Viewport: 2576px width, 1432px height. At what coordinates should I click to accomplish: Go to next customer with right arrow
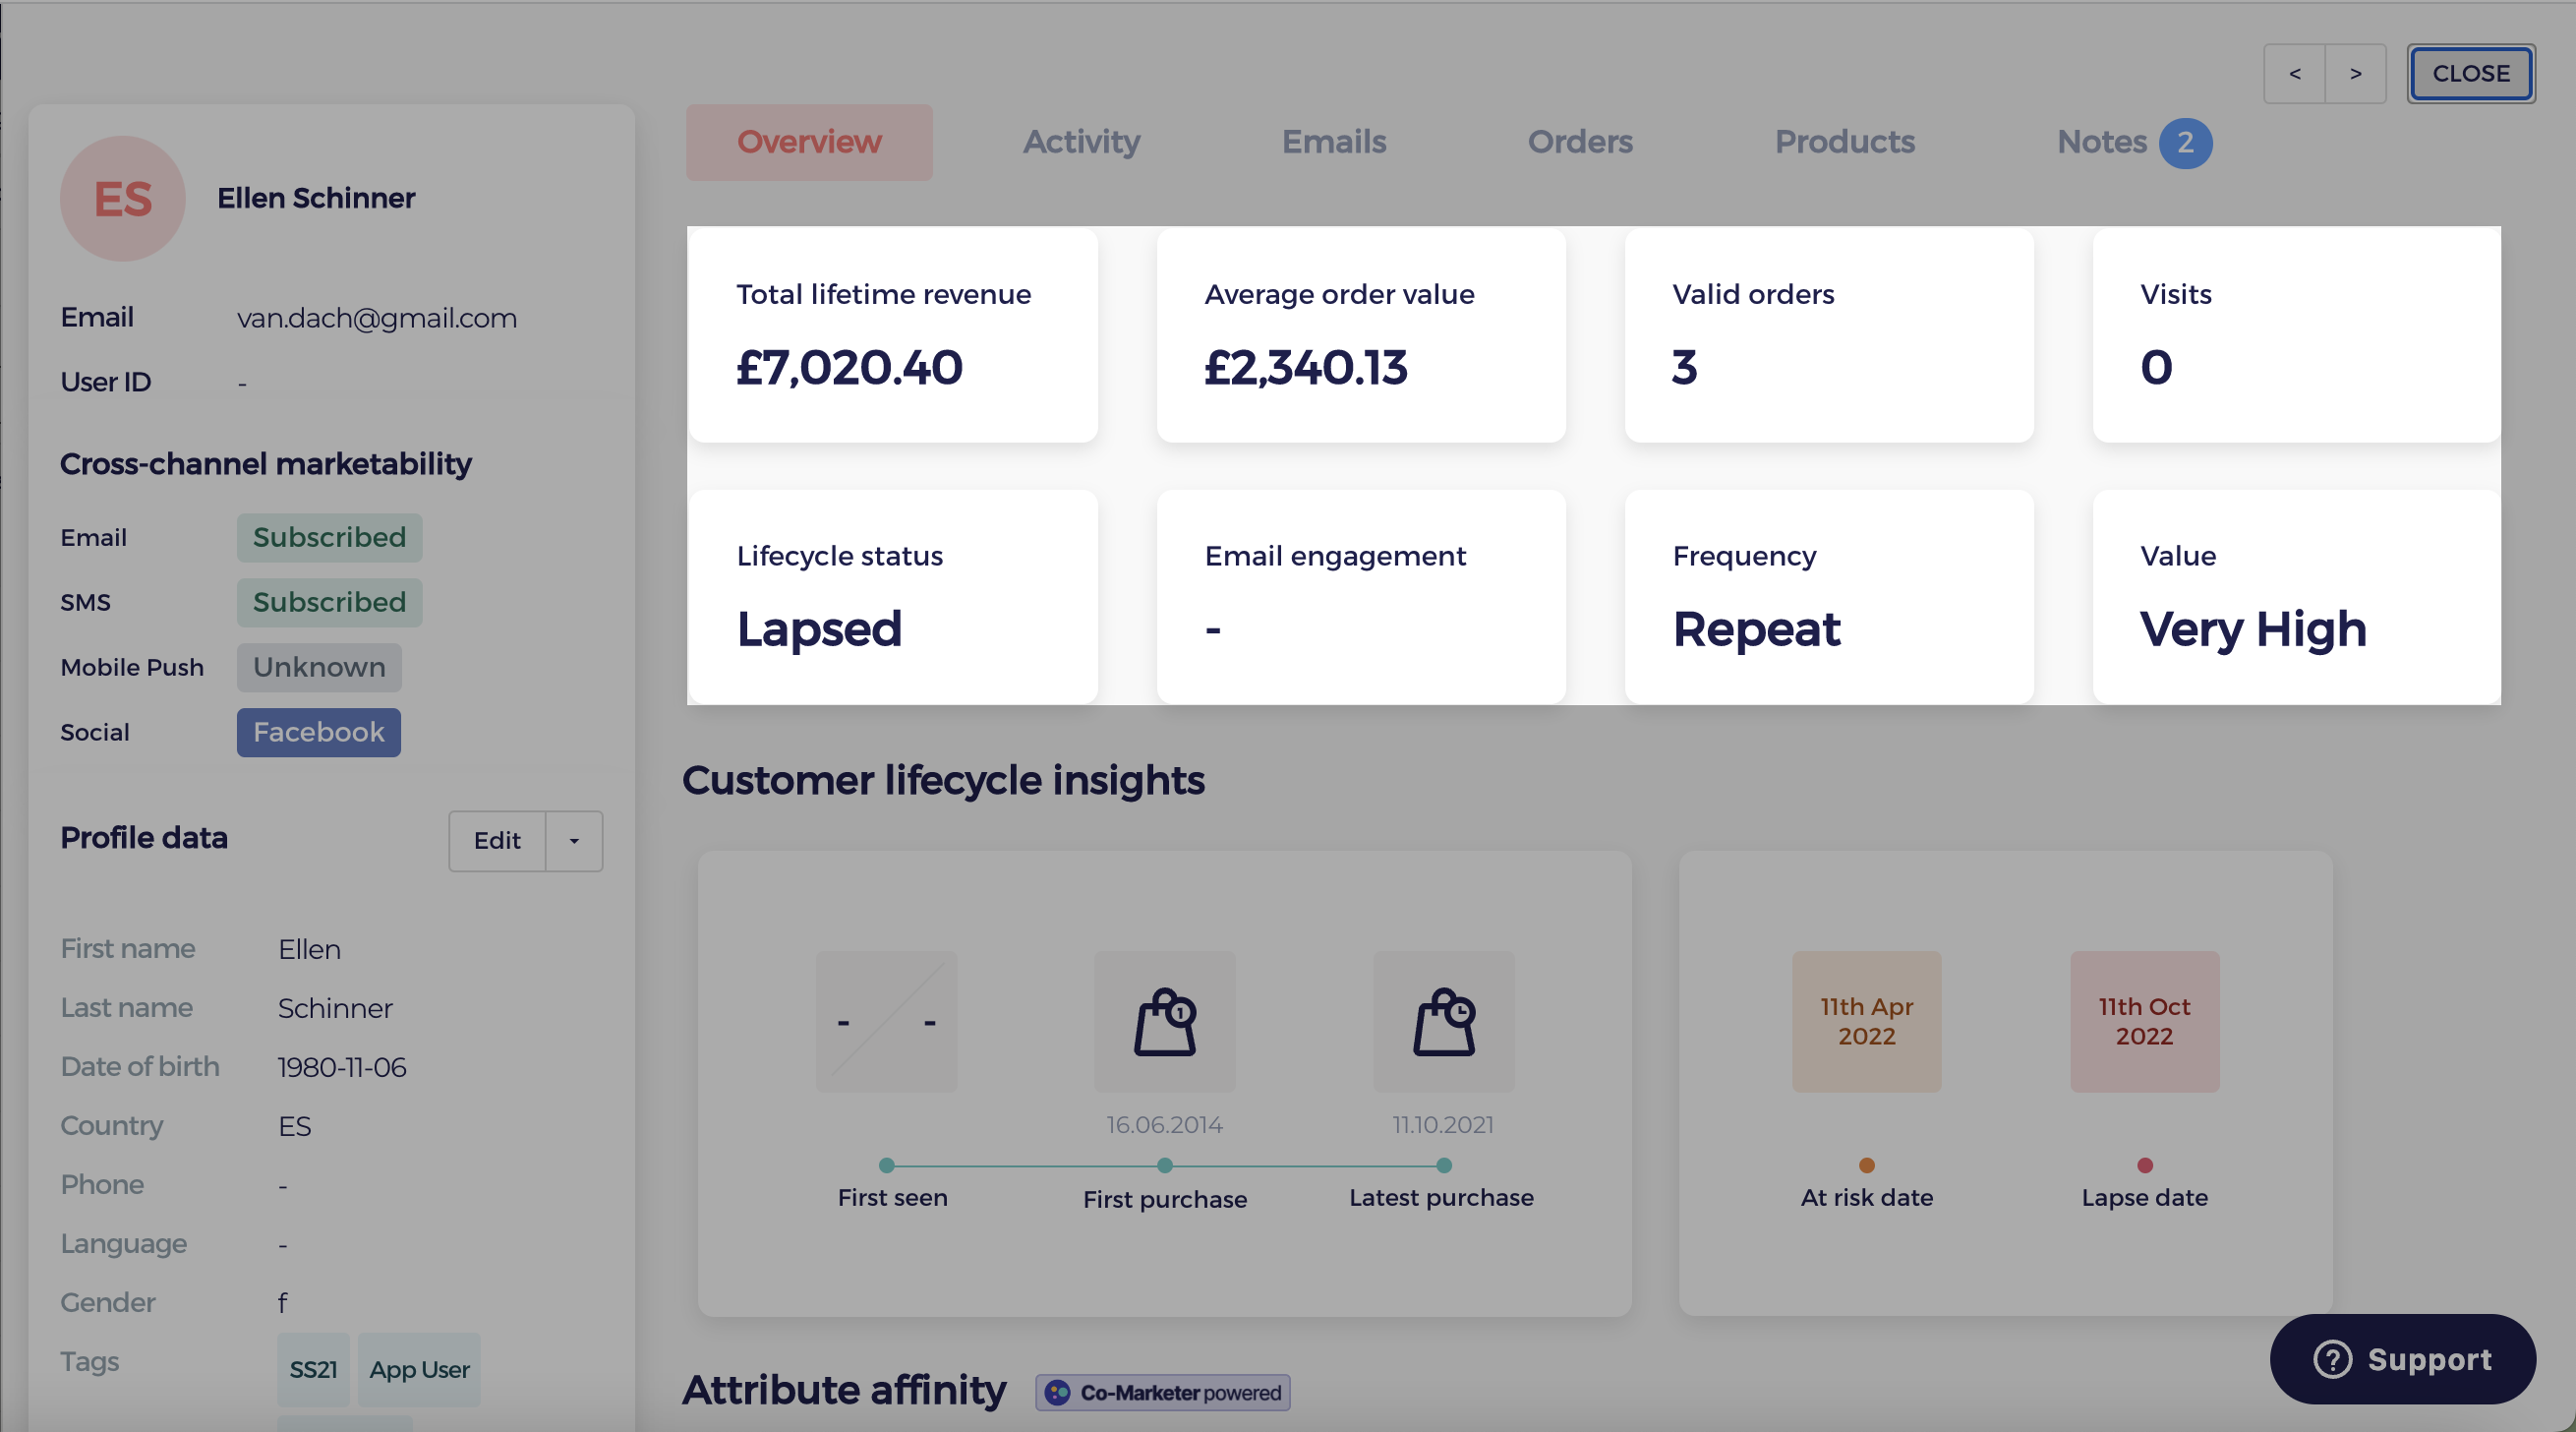[2356, 74]
